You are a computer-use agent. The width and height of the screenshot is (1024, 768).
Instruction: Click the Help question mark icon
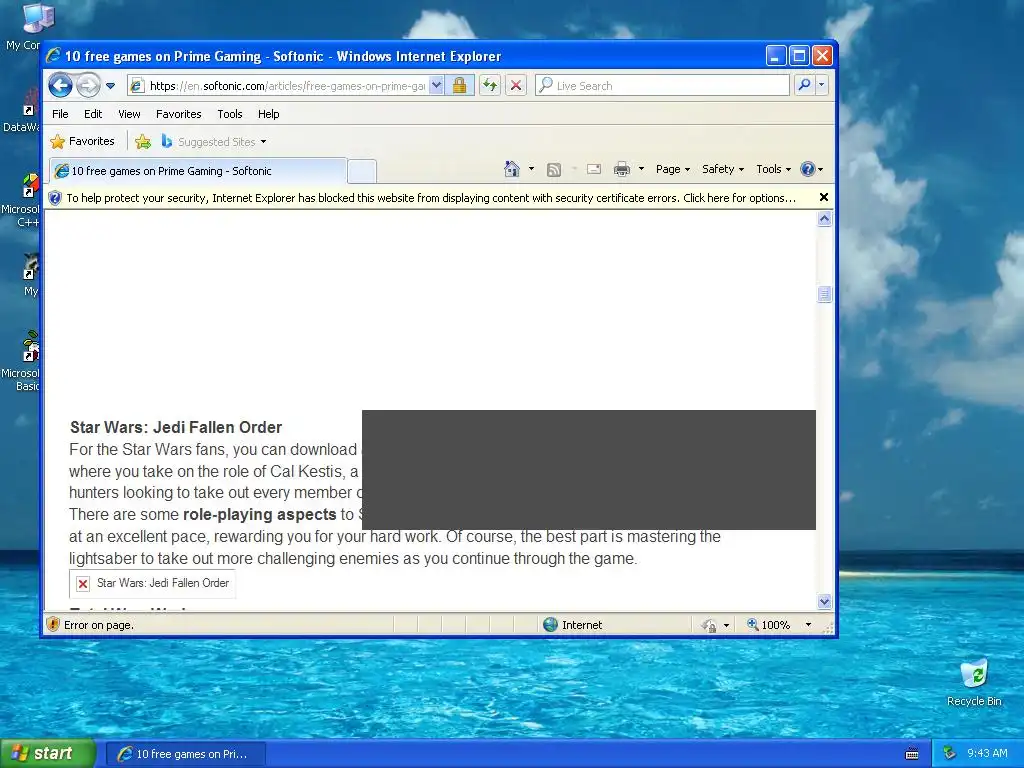pyautogui.click(x=808, y=169)
